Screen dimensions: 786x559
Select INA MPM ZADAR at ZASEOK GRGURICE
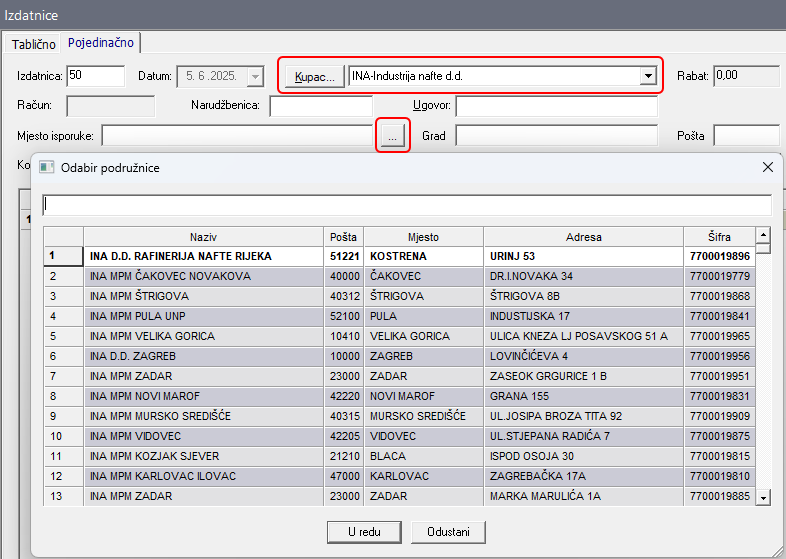[400, 377]
